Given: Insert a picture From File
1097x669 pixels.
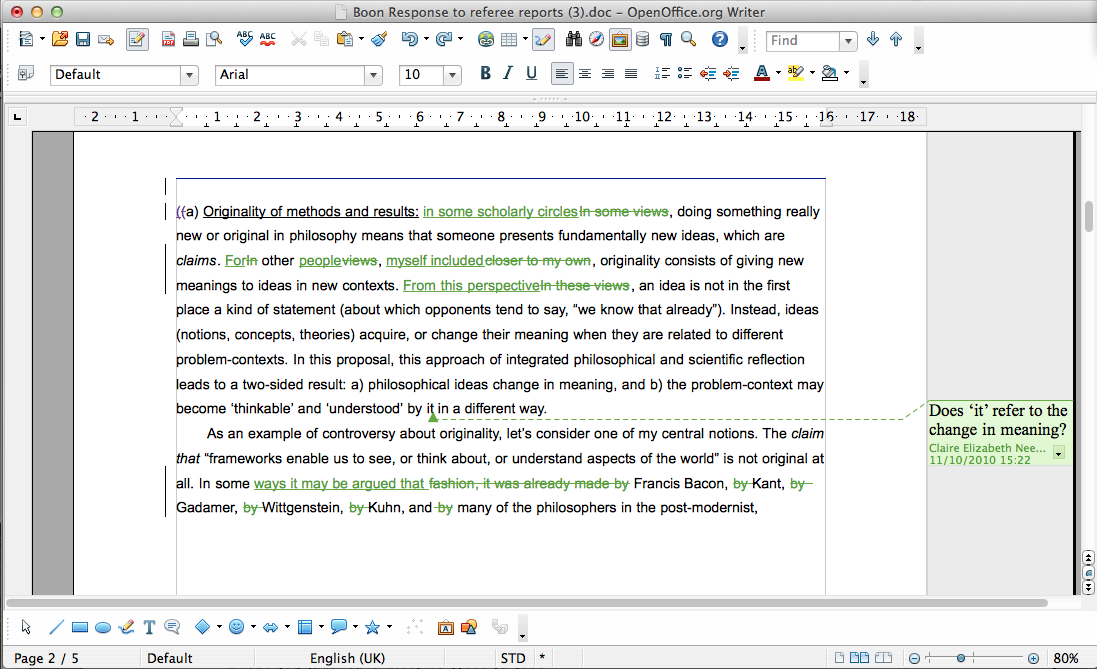Looking at the screenshot, I should pyautogui.click(x=469, y=627).
